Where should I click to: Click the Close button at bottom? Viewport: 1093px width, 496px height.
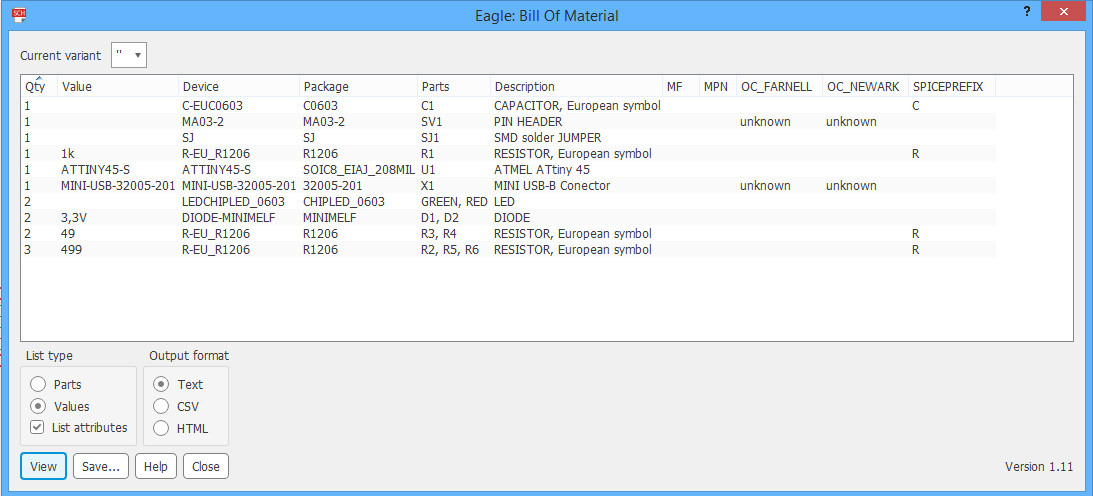coord(206,466)
